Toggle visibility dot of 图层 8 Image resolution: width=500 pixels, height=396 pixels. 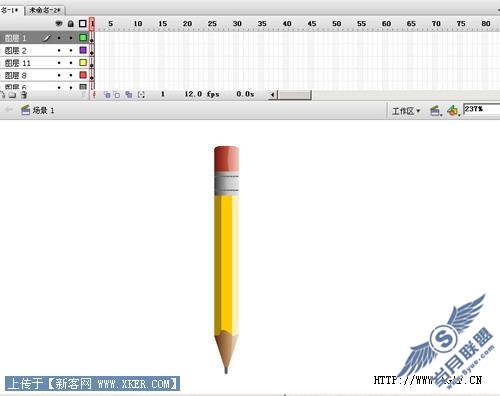click(59, 75)
